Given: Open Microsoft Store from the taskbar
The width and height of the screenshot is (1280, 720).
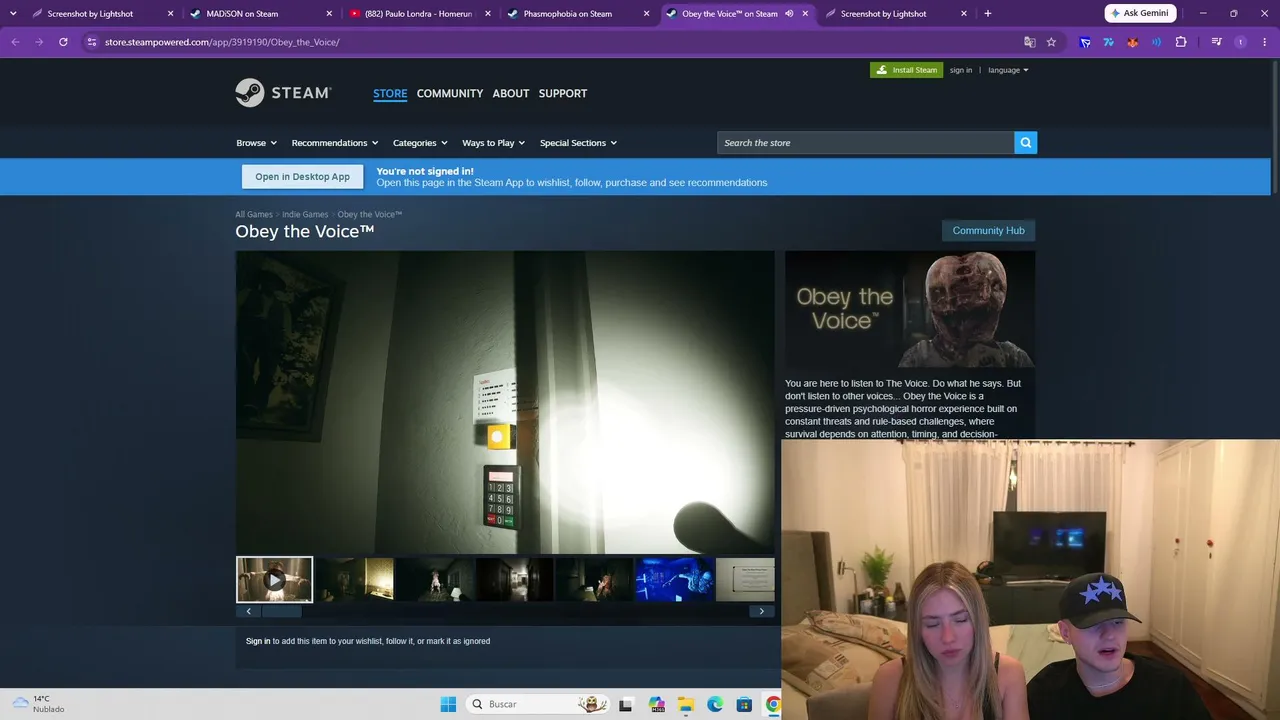Looking at the screenshot, I should click(744, 704).
